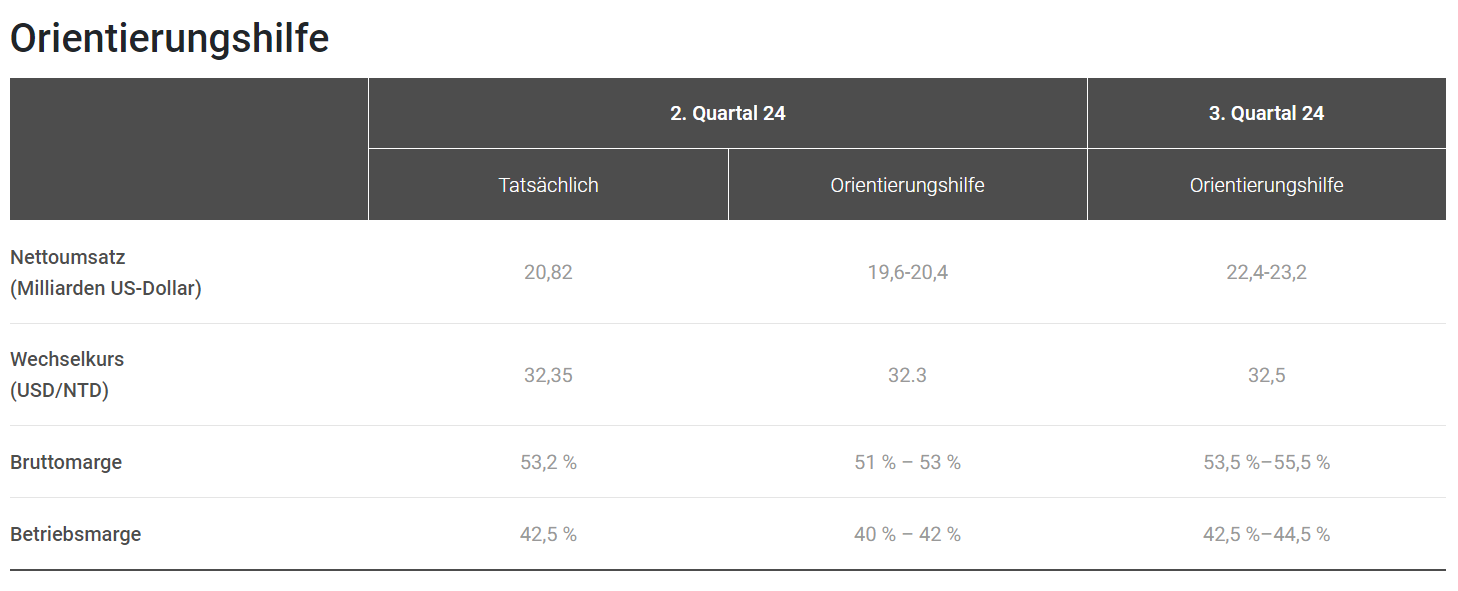Select the 32,35 exchange rate cell
1458x591 pixels.
pyautogui.click(x=548, y=375)
